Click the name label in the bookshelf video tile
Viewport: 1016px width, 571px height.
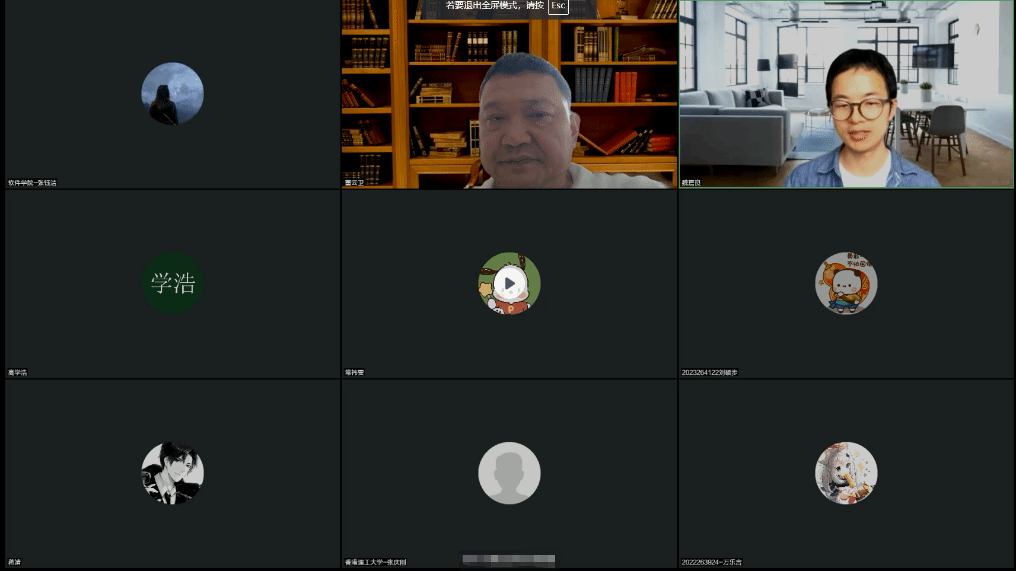click(x=355, y=183)
